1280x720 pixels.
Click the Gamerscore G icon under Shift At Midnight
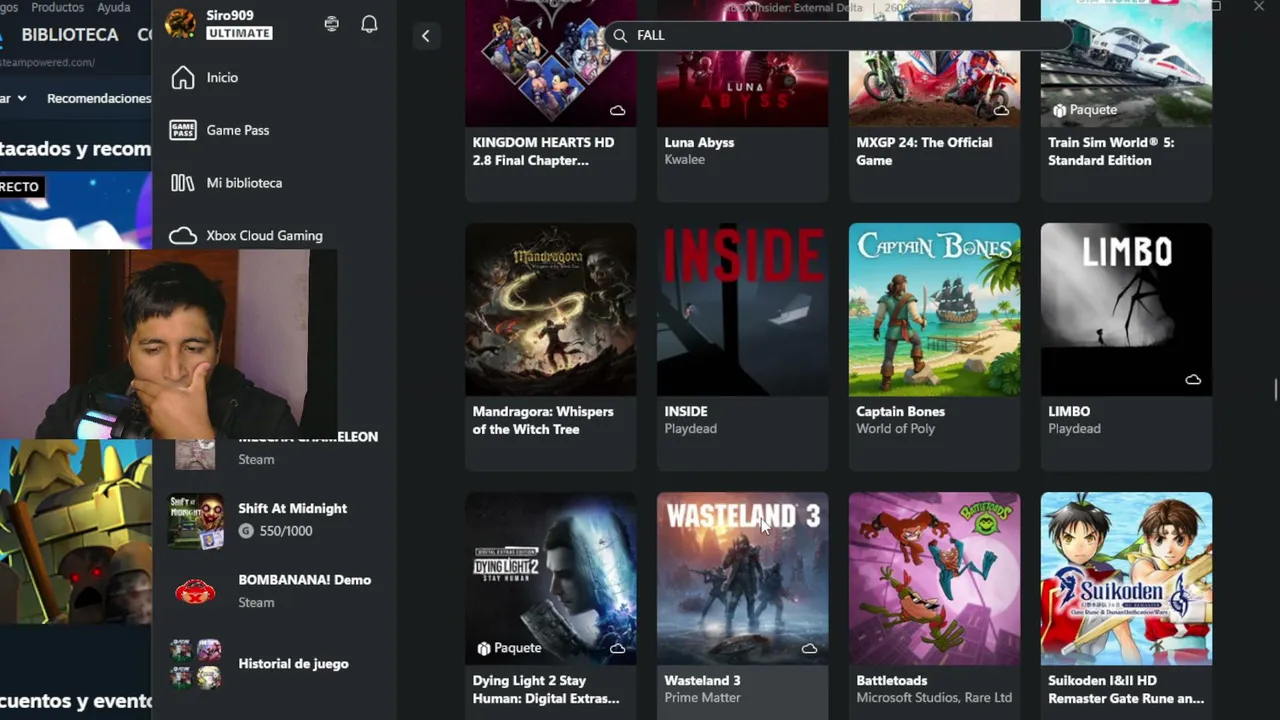coord(246,531)
